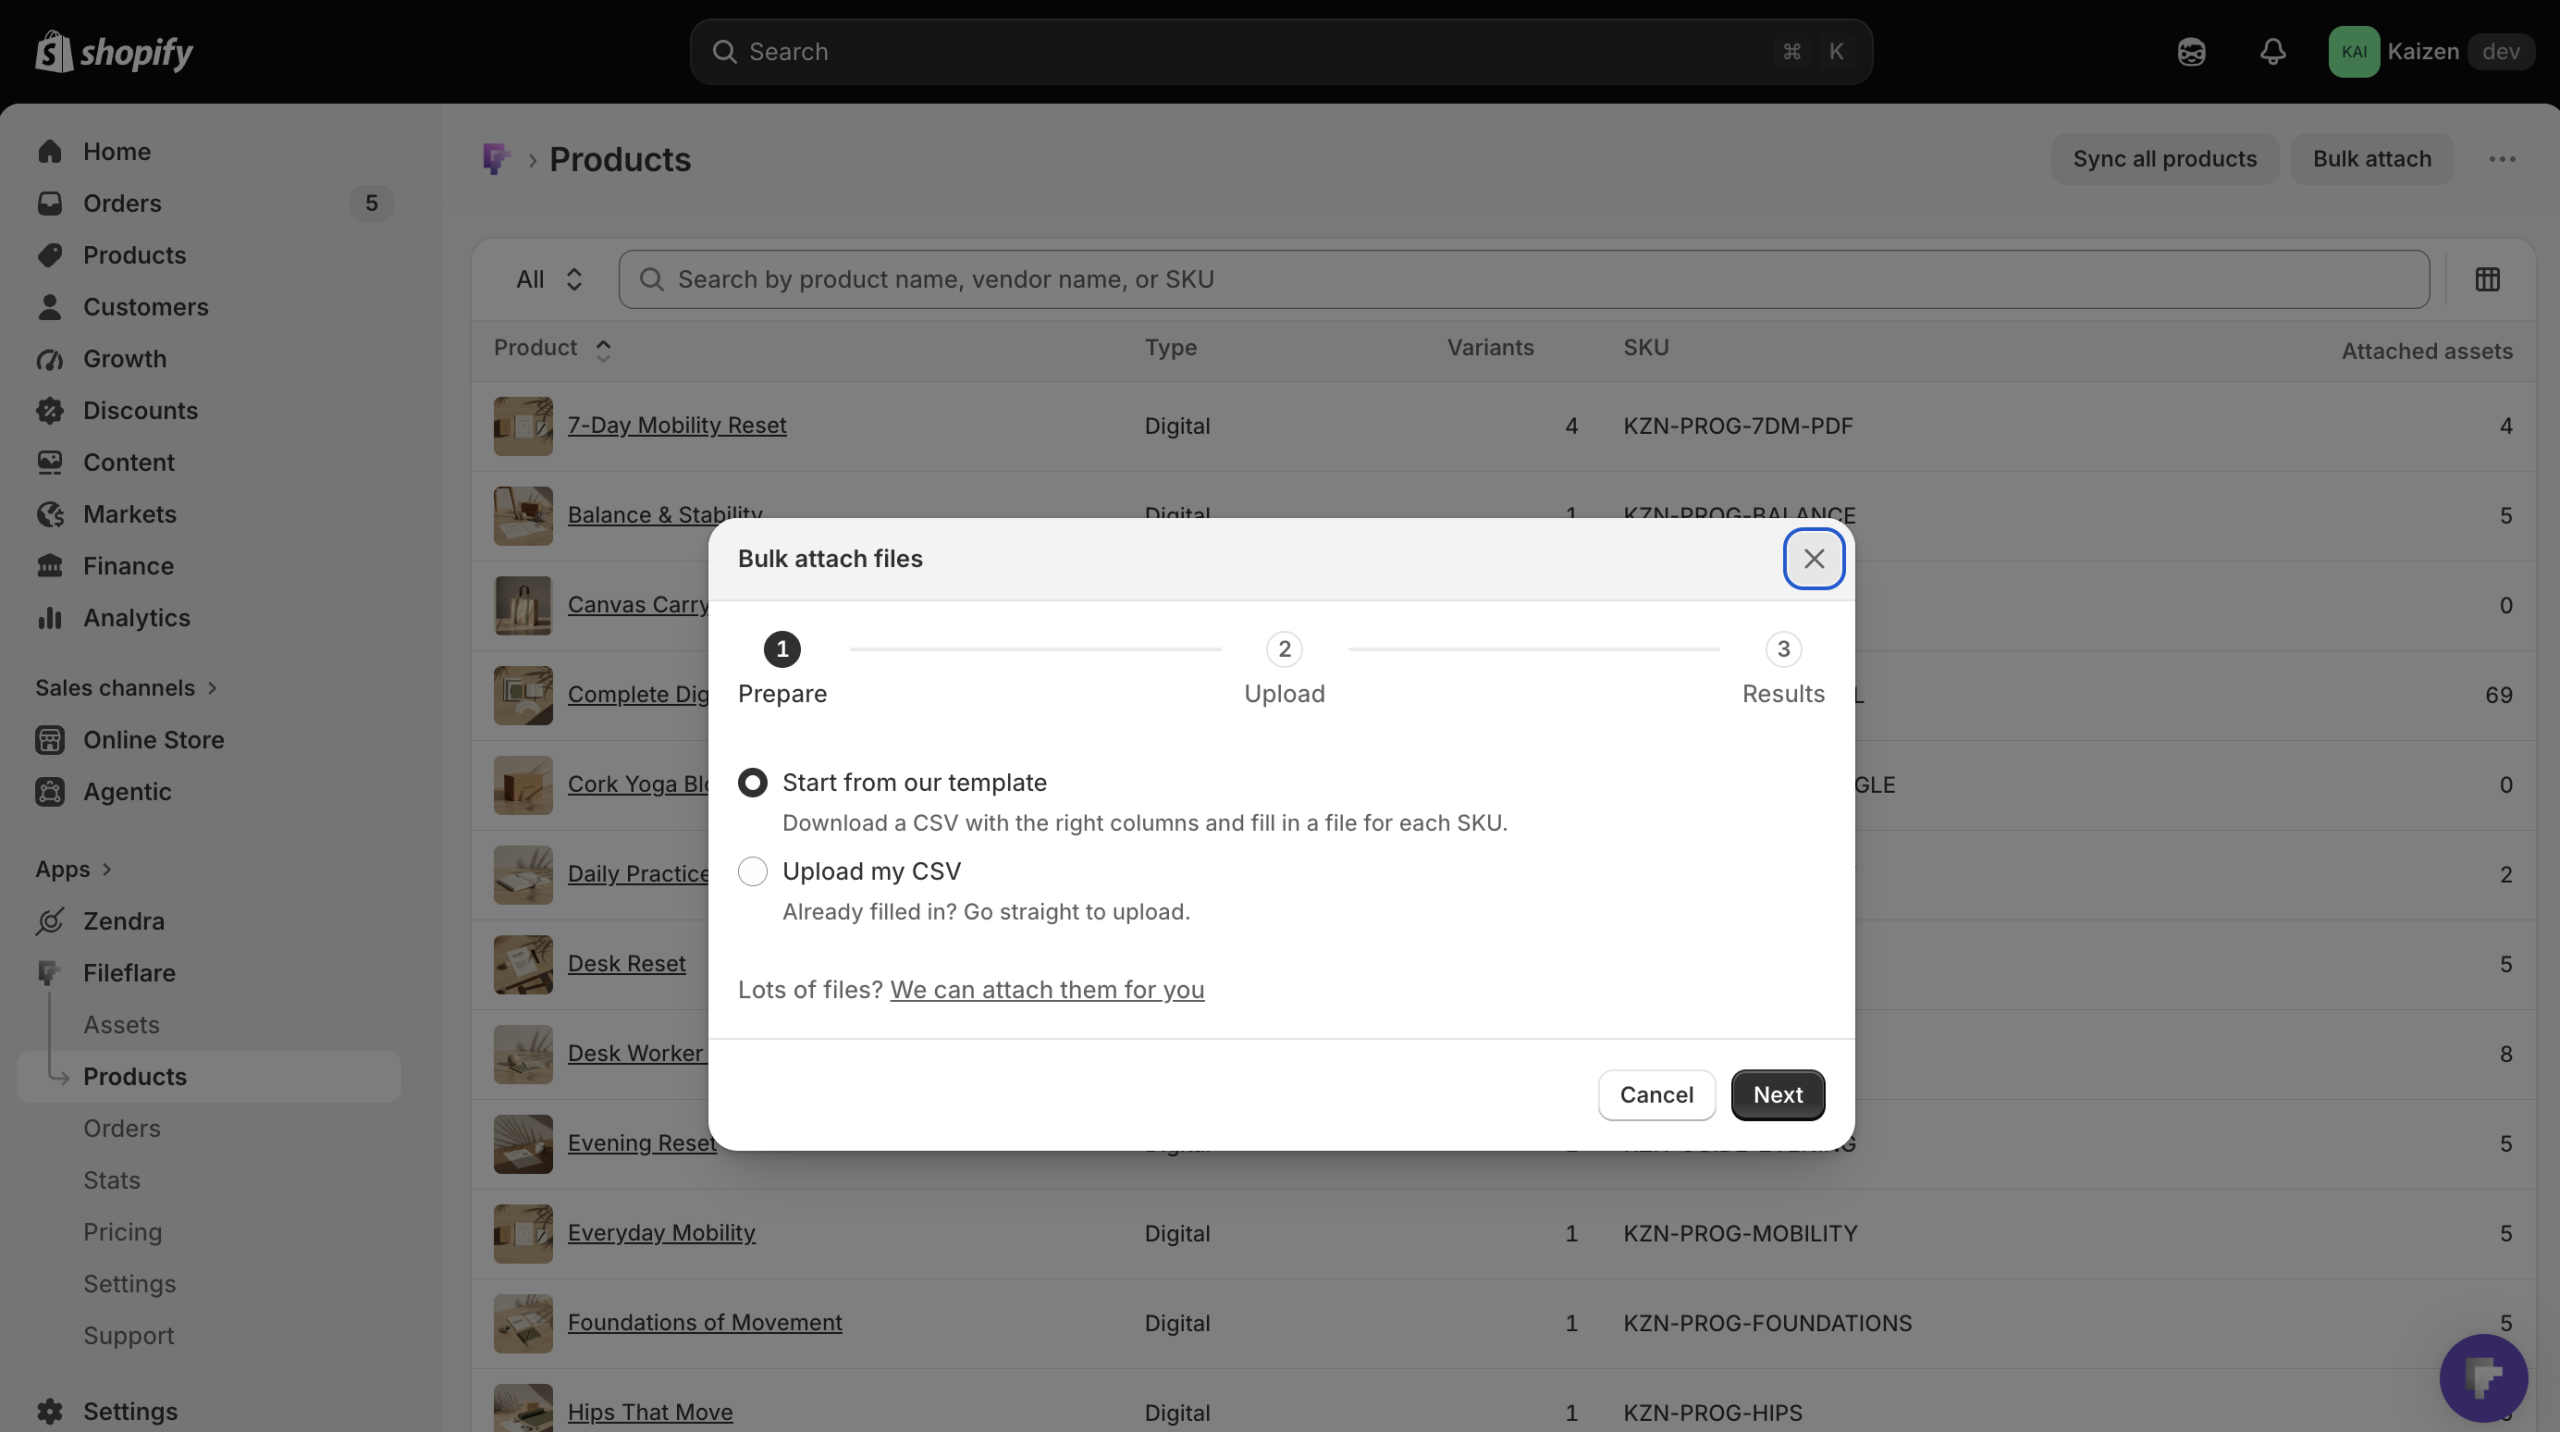This screenshot has height=1432, width=2560.
Task: Open Customers in the sidebar
Action: (209, 307)
